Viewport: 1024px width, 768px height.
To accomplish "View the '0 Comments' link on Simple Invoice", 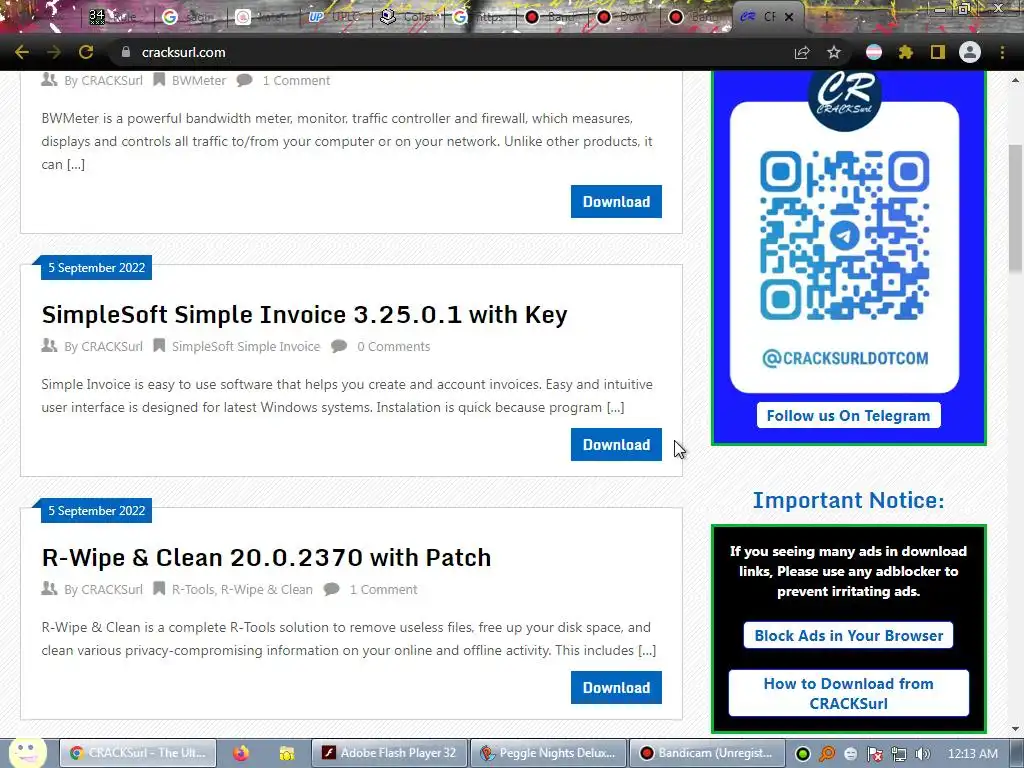I will coord(393,346).
